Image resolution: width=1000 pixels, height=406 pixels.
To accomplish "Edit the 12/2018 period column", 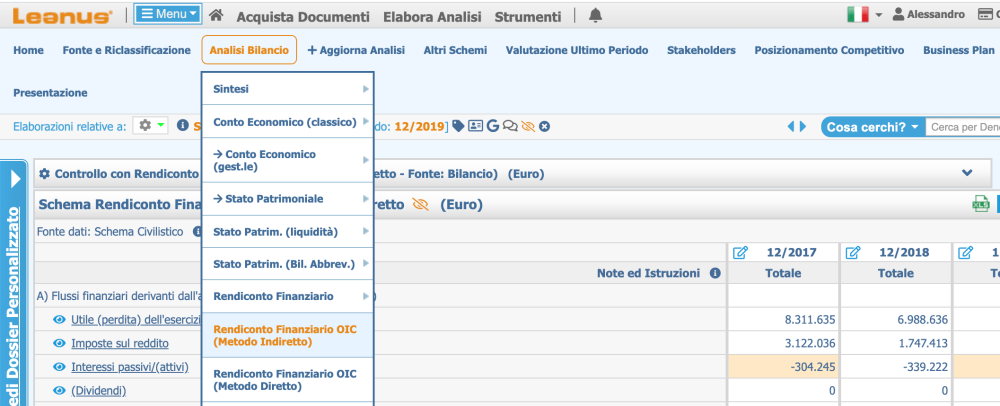I will pyautogui.click(x=854, y=253).
